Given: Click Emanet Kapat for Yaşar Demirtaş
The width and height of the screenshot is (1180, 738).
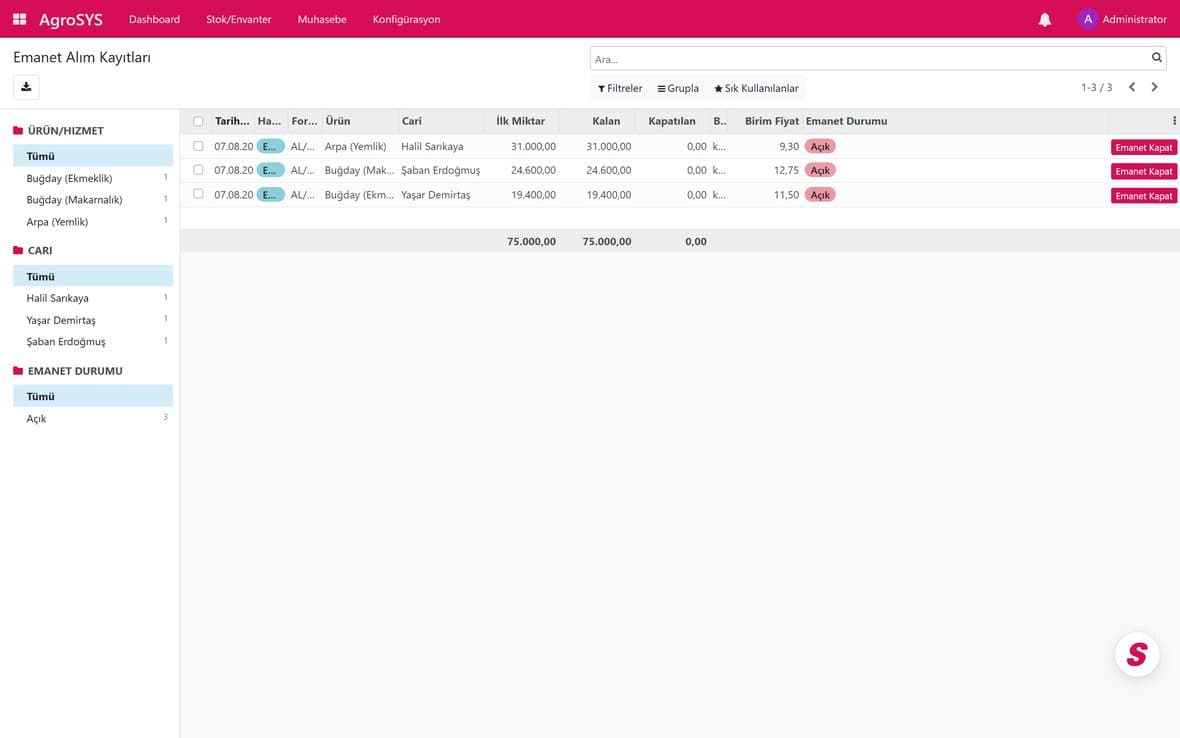Looking at the screenshot, I should [1144, 196].
